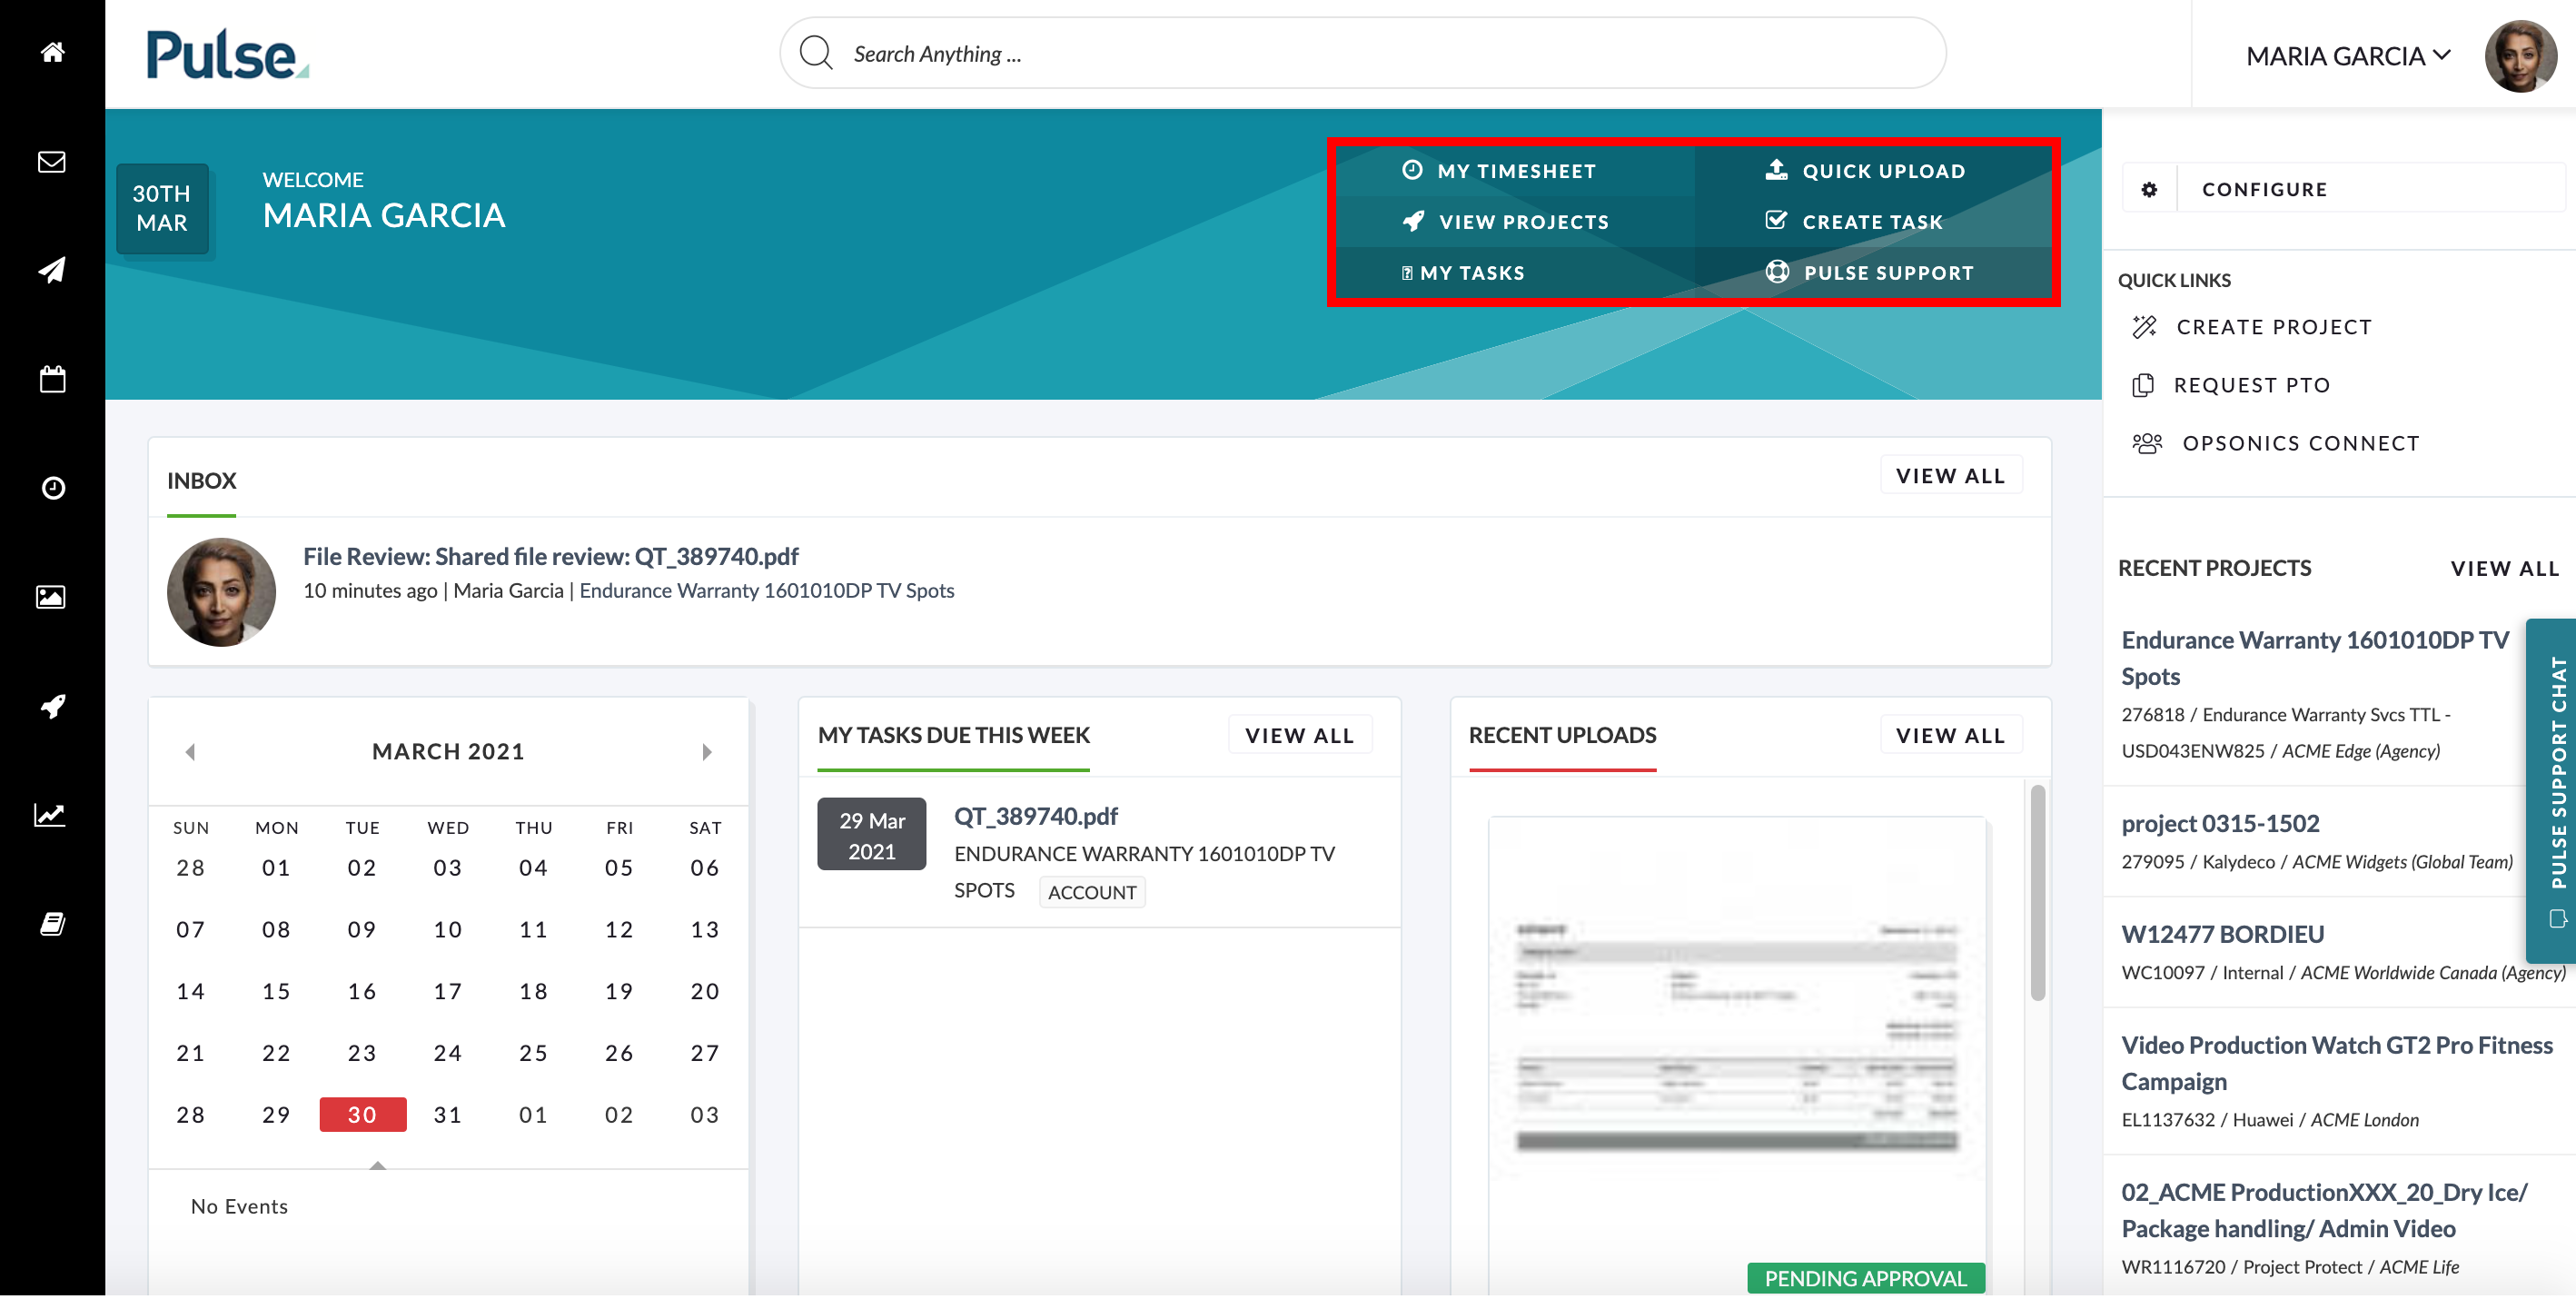Click the gear icon beside Configure
Screen dimensions: 2576x1299
[2149, 189]
